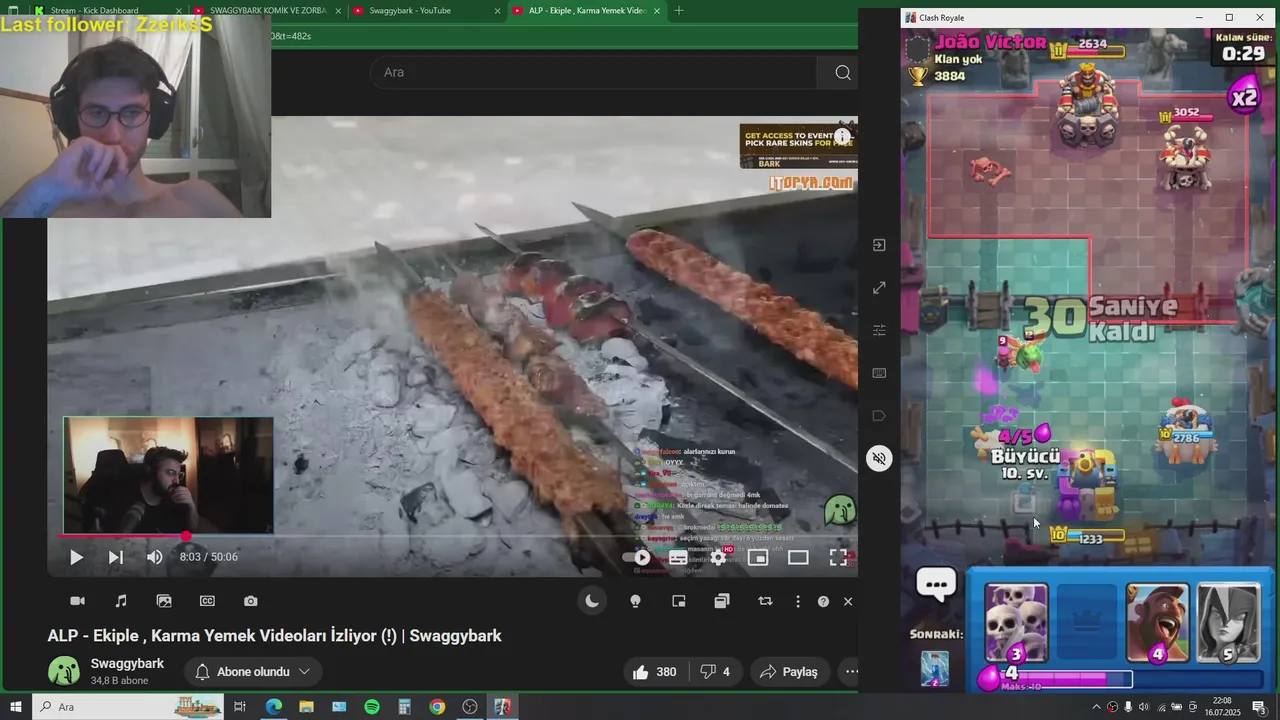Click the YouTube search magnifier button

pos(842,72)
